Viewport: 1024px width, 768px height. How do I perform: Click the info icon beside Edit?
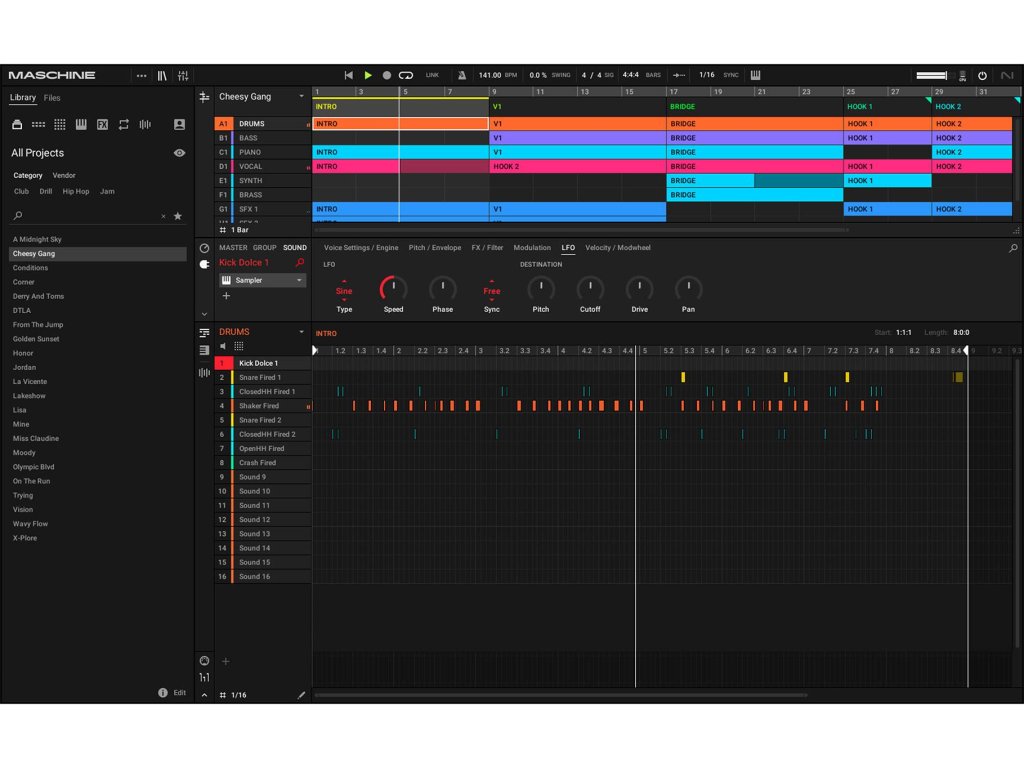163,693
